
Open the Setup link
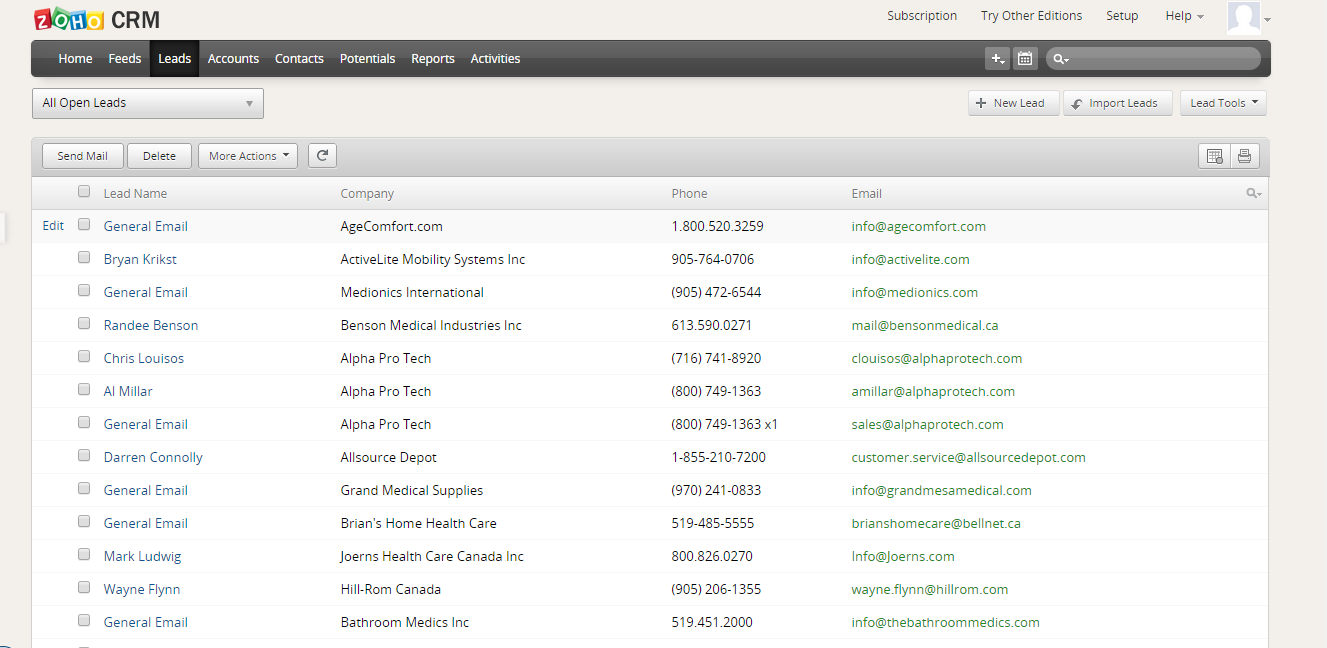pyautogui.click(x=1122, y=16)
